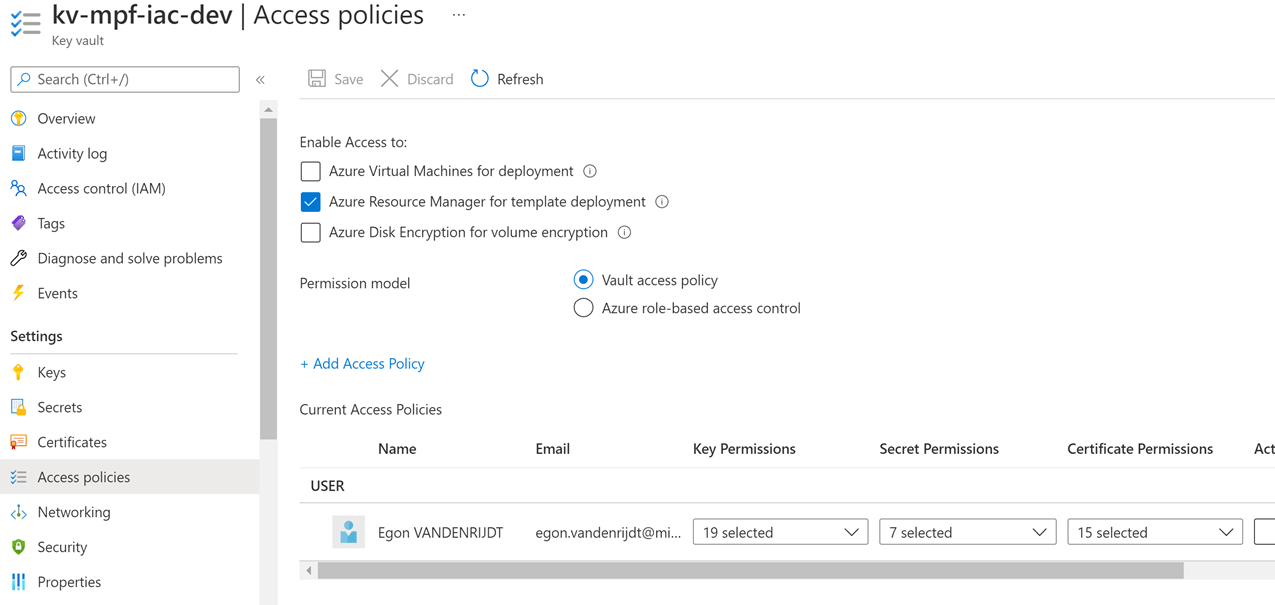This screenshot has width=1275, height=605.
Task: Collapse the sidebar with double chevron
Action: click(260, 80)
